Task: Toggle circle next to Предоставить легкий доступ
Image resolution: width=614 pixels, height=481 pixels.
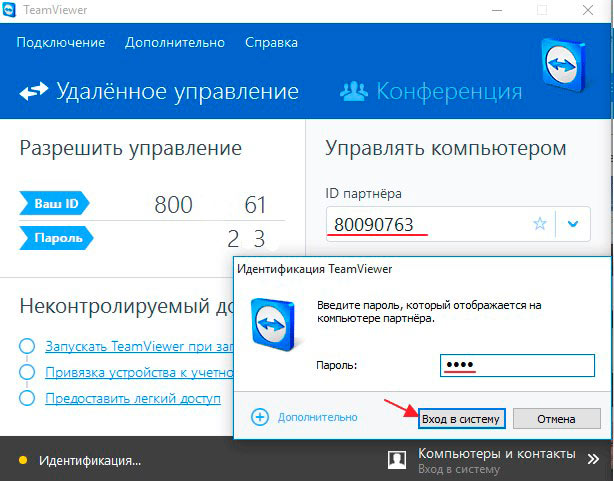Action: point(27,398)
